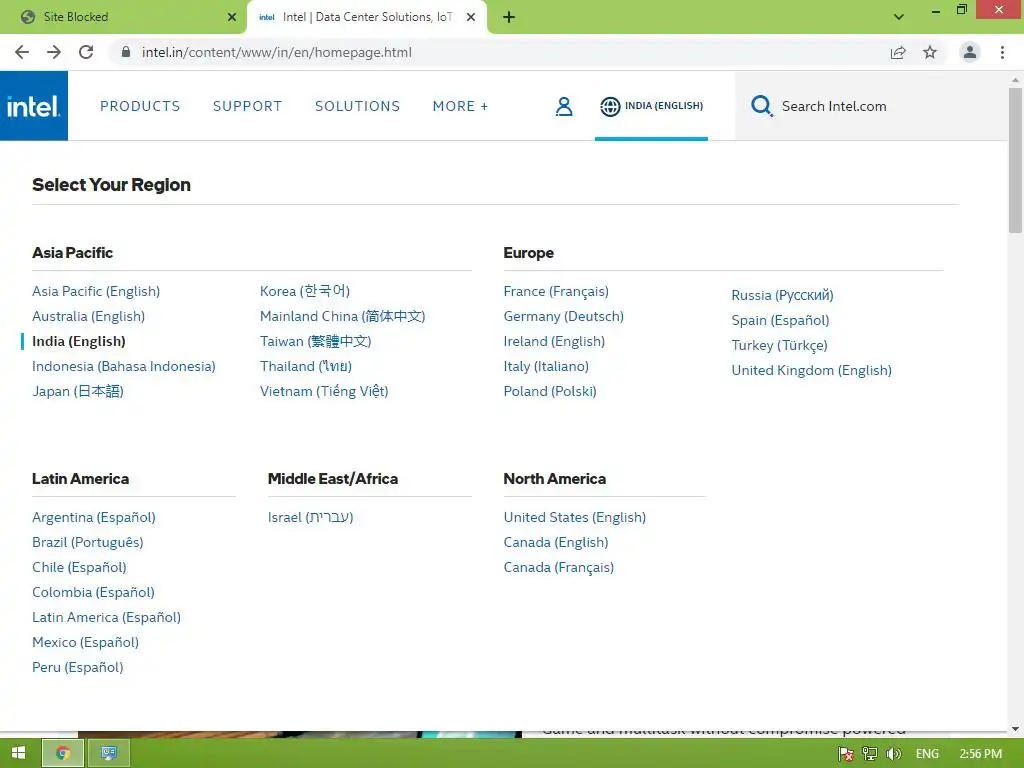This screenshot has height=768, width=1024.
Task: Select Italy (Italiano) region
Action: tap(546, 366)
